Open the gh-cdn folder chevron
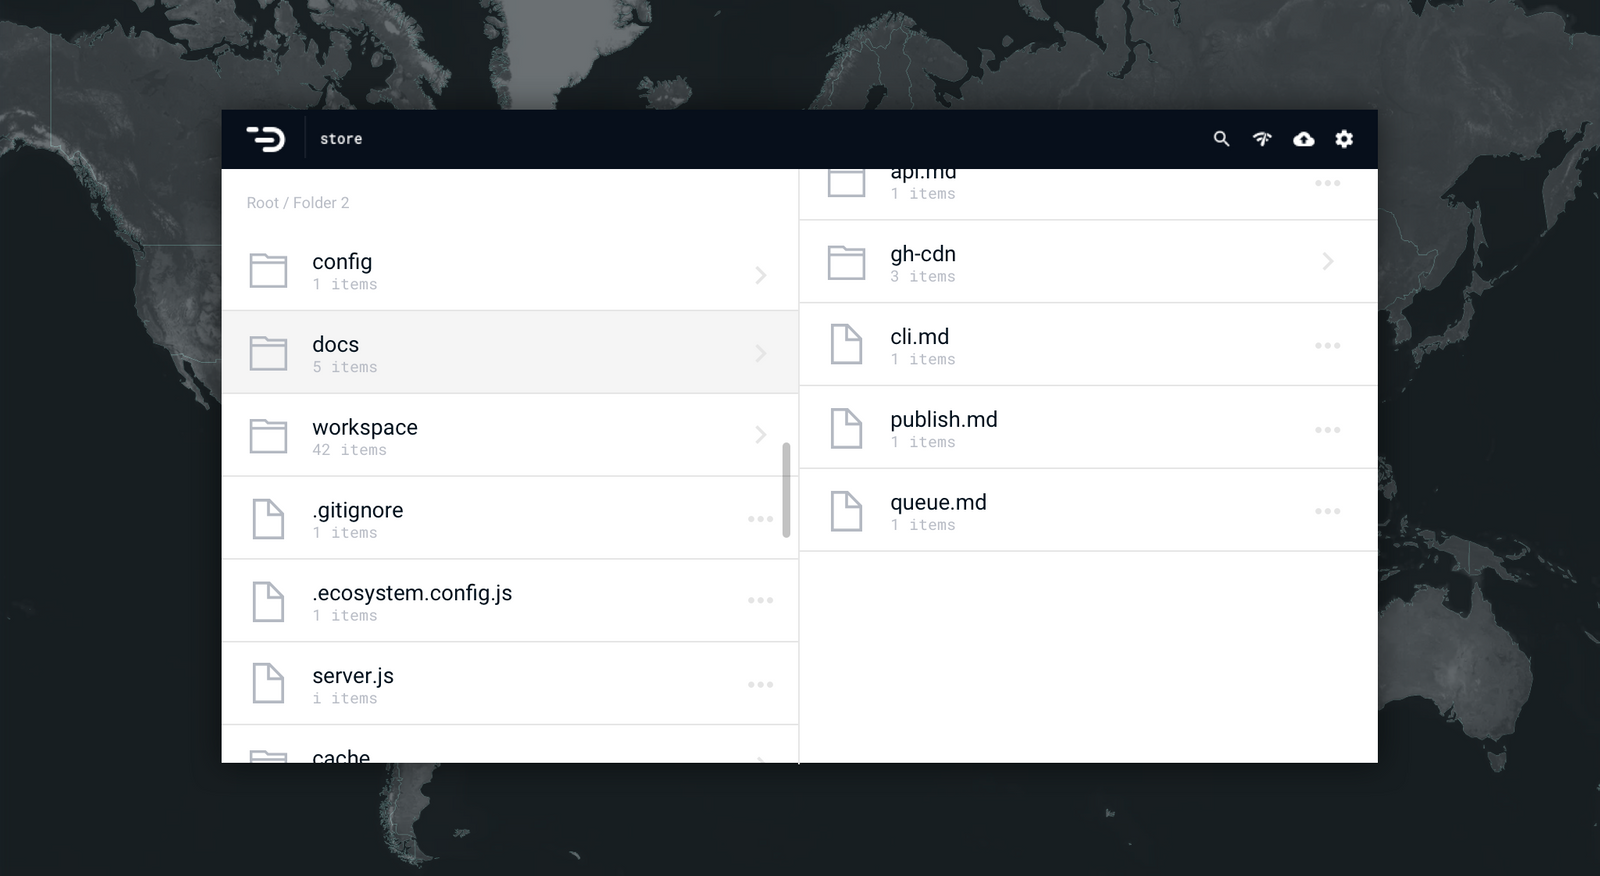Image resolution: width=1600 pixels, height=876 pixels. [x=1328, y=262]
